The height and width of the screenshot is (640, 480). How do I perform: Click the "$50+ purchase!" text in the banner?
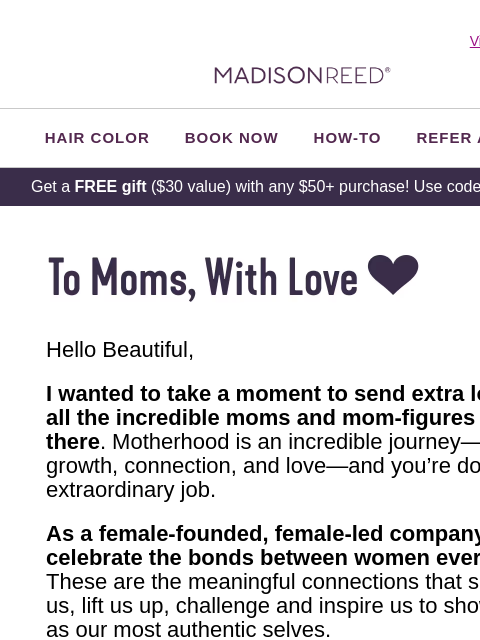pyautogui.click(x=353, y=187)
